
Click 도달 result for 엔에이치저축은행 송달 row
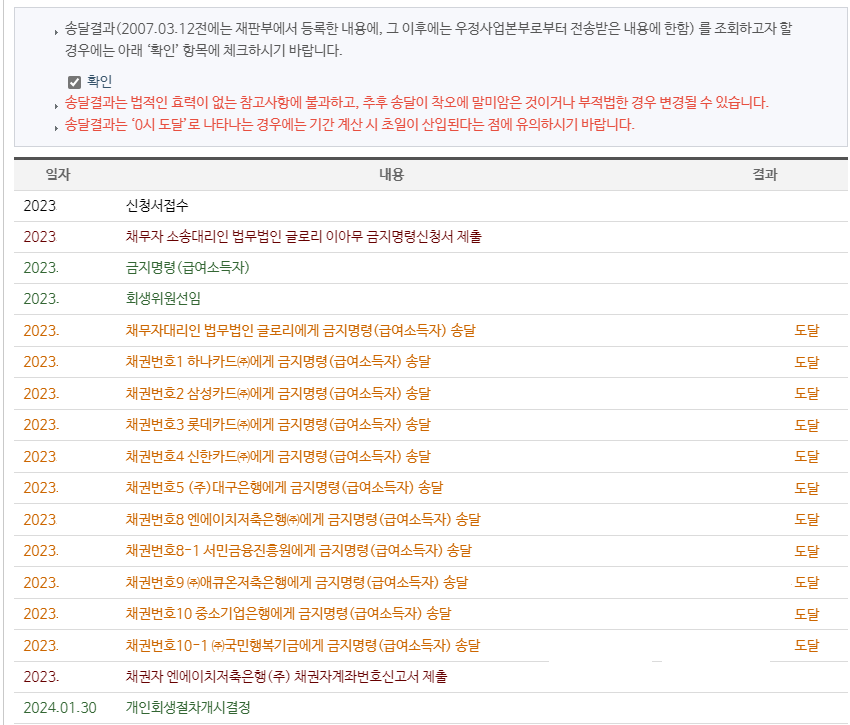point(806,520)
